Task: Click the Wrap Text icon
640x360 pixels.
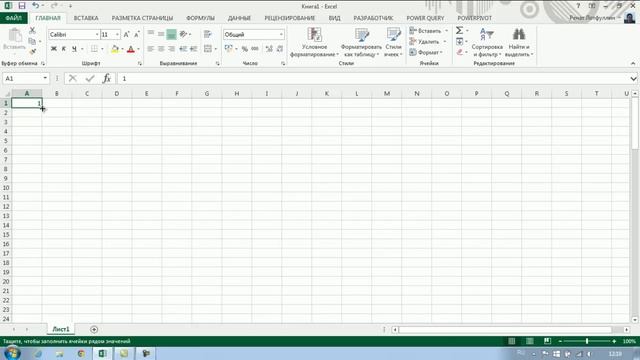Action: 208,35
